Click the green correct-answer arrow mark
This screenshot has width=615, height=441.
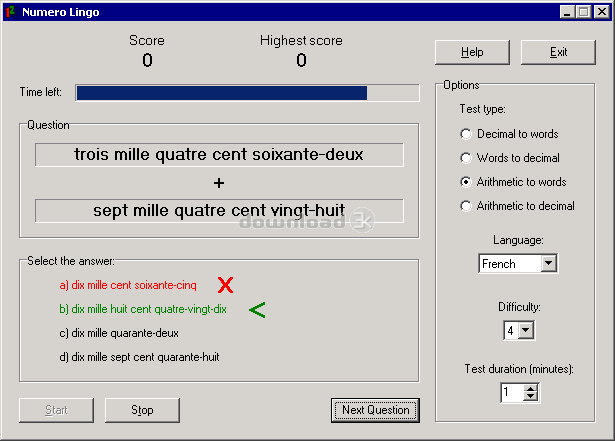pos(257,310)
